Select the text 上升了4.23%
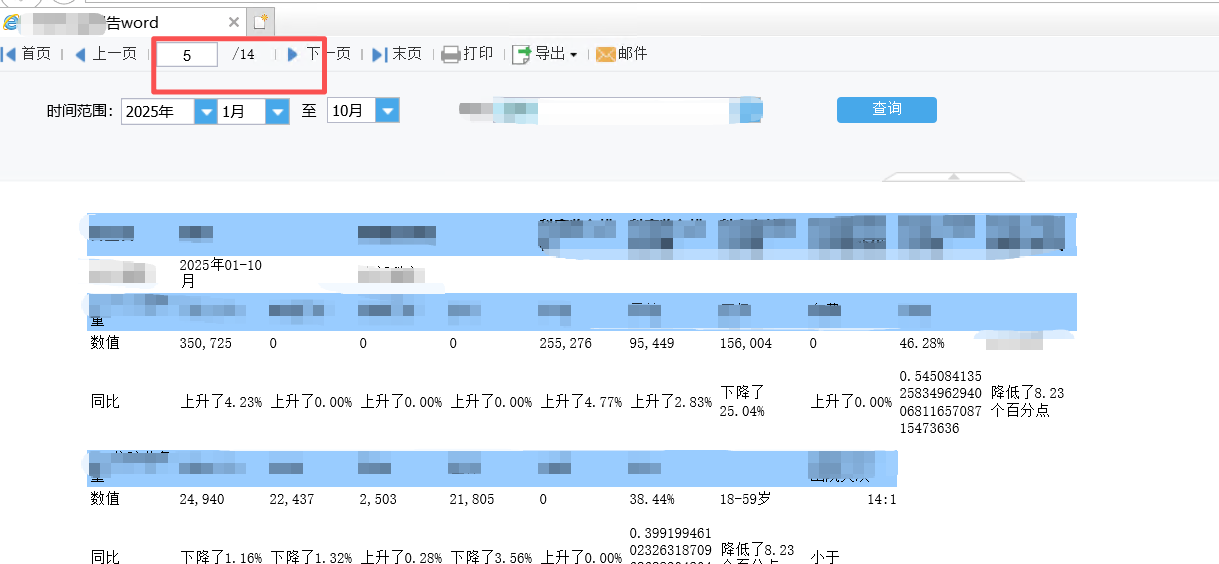Image resolution: width=1219 pixels, height=564 pixels. 221,402
